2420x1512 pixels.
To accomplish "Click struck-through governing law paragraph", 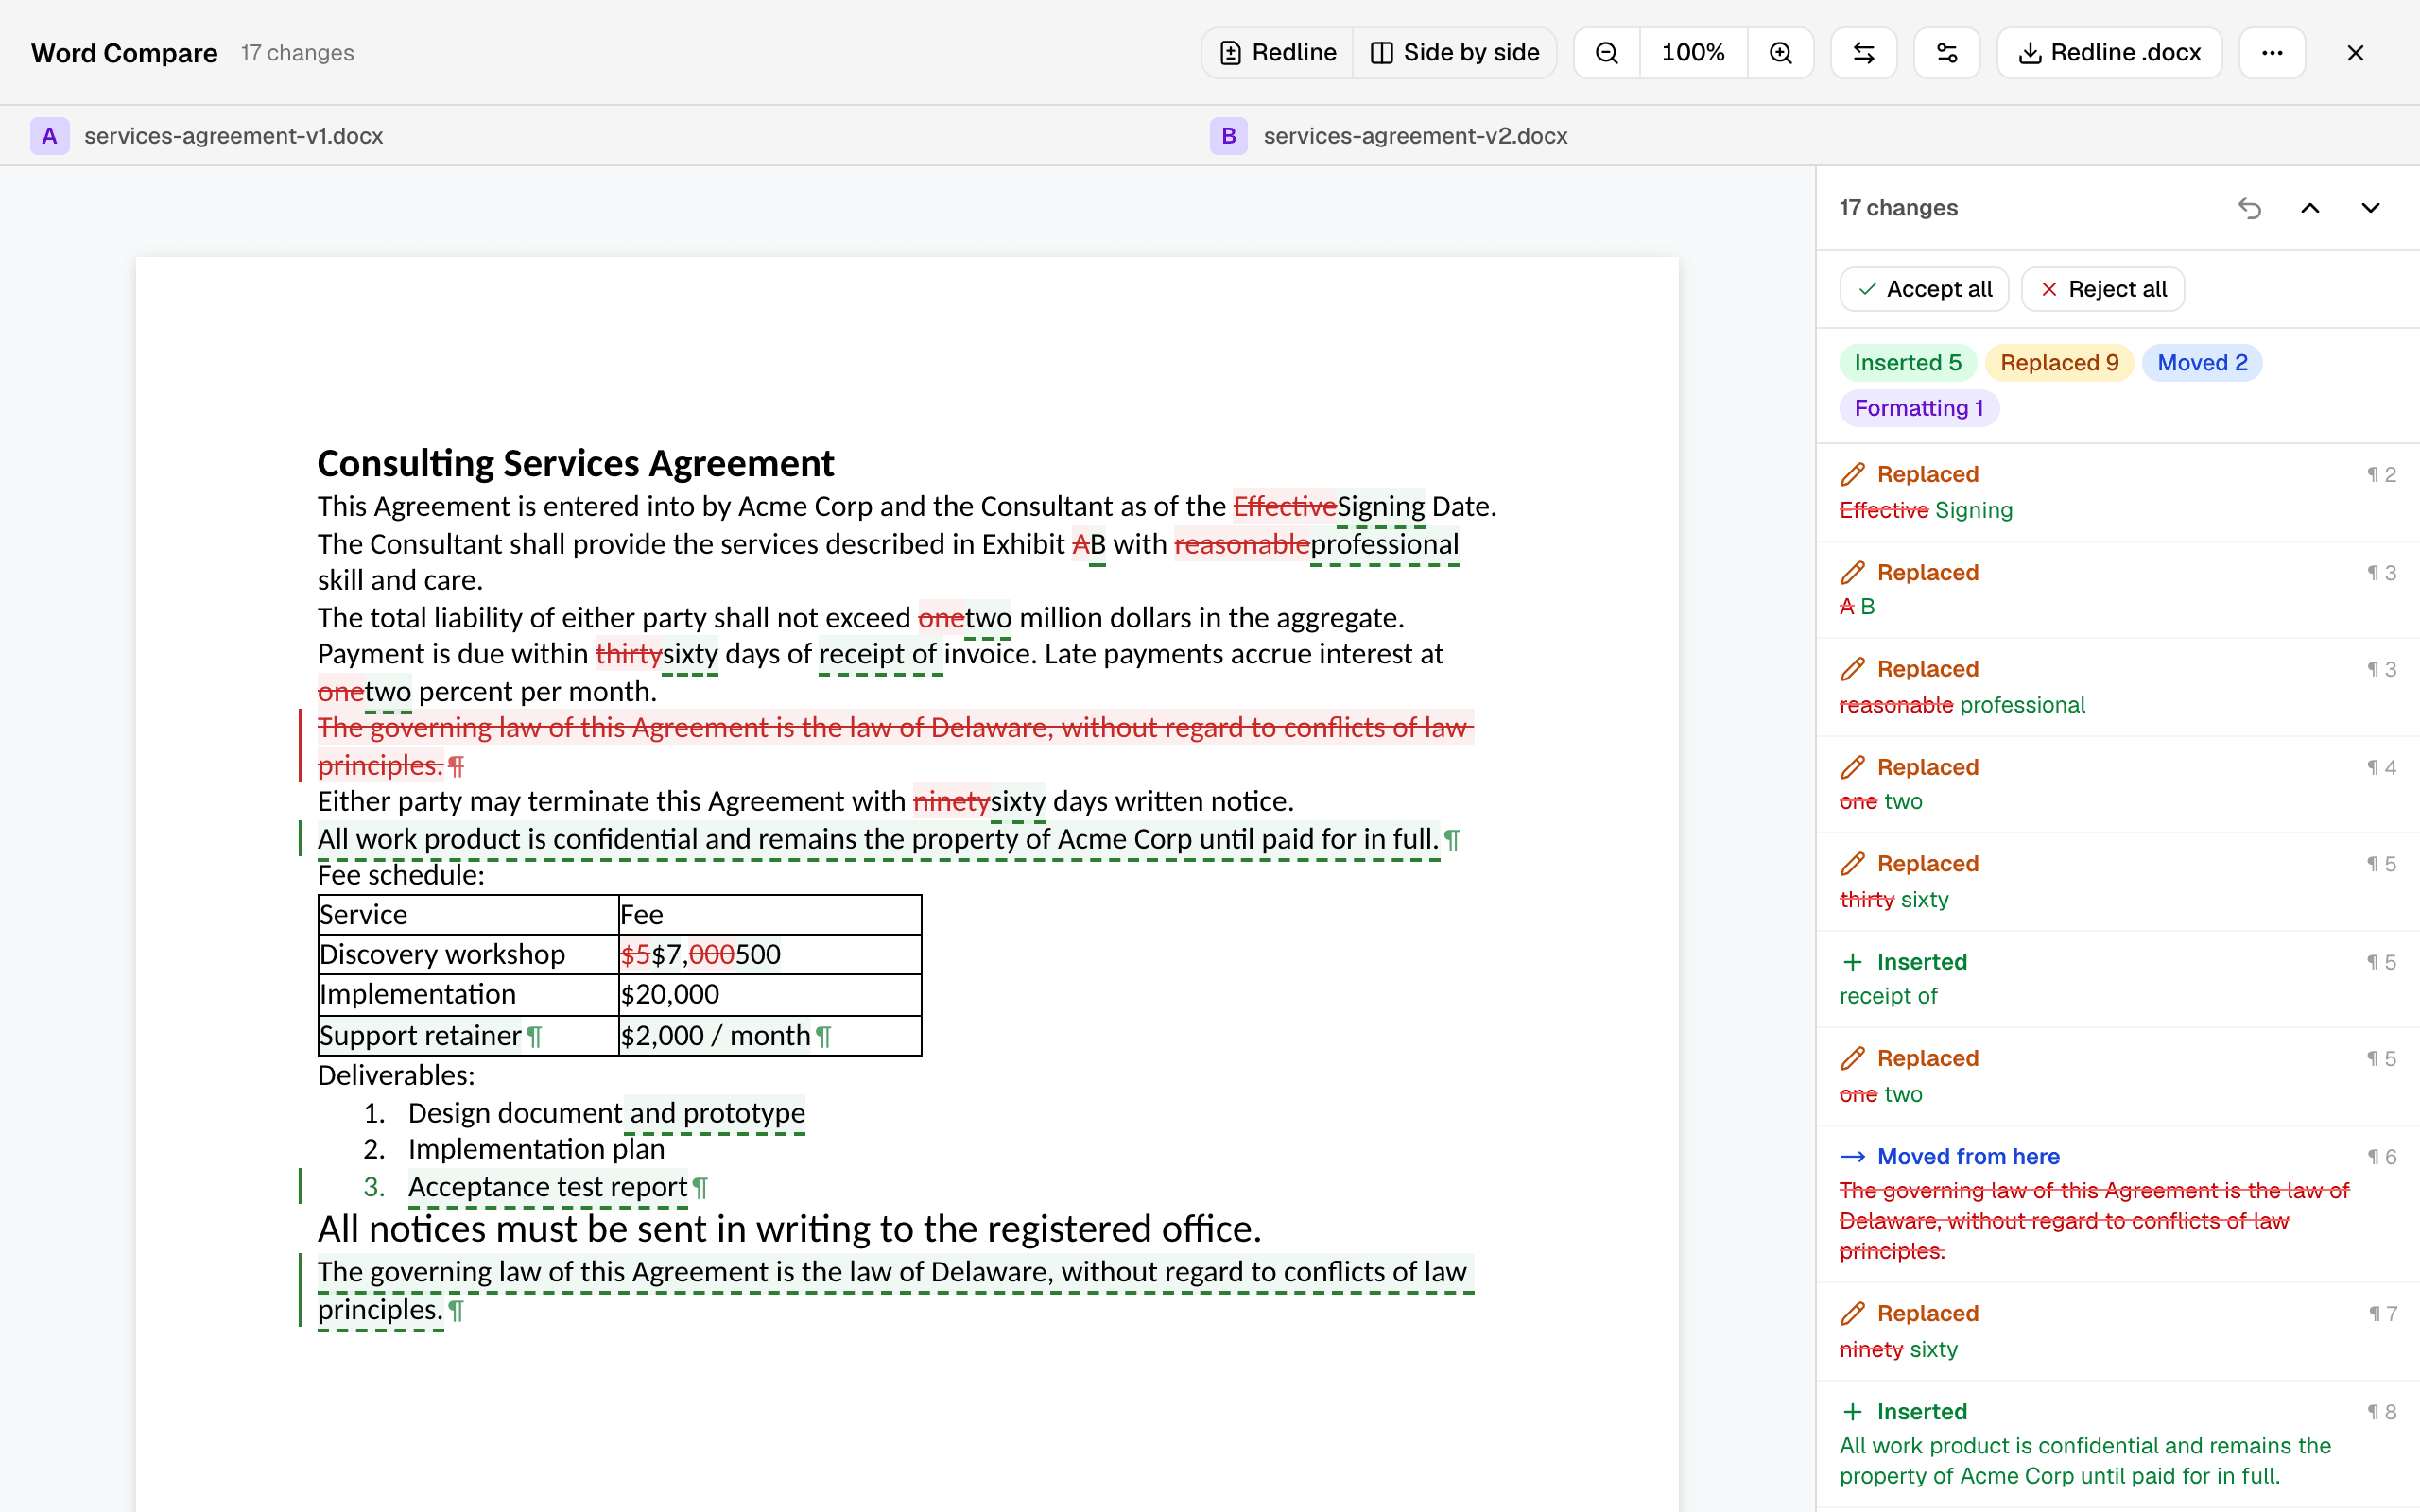I will pyautogui.click(x=895, y=746).
